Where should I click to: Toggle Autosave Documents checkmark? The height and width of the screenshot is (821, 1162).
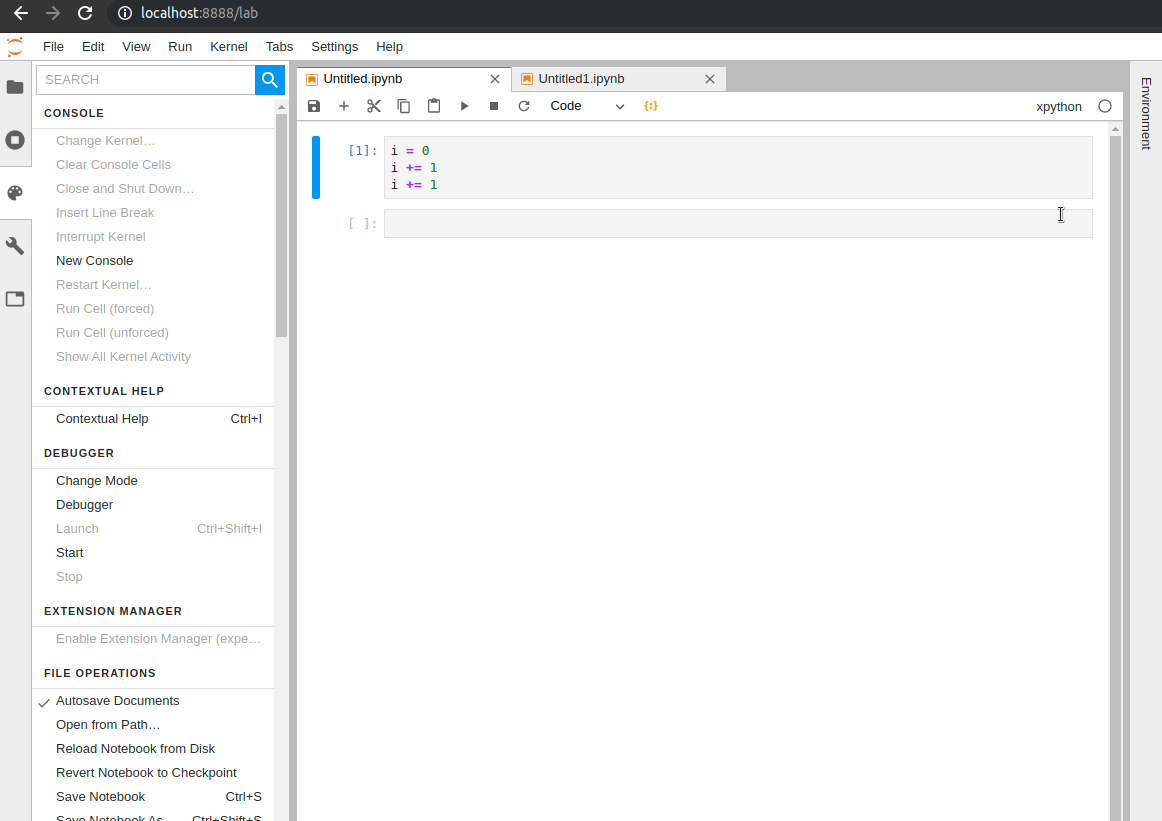44,700
